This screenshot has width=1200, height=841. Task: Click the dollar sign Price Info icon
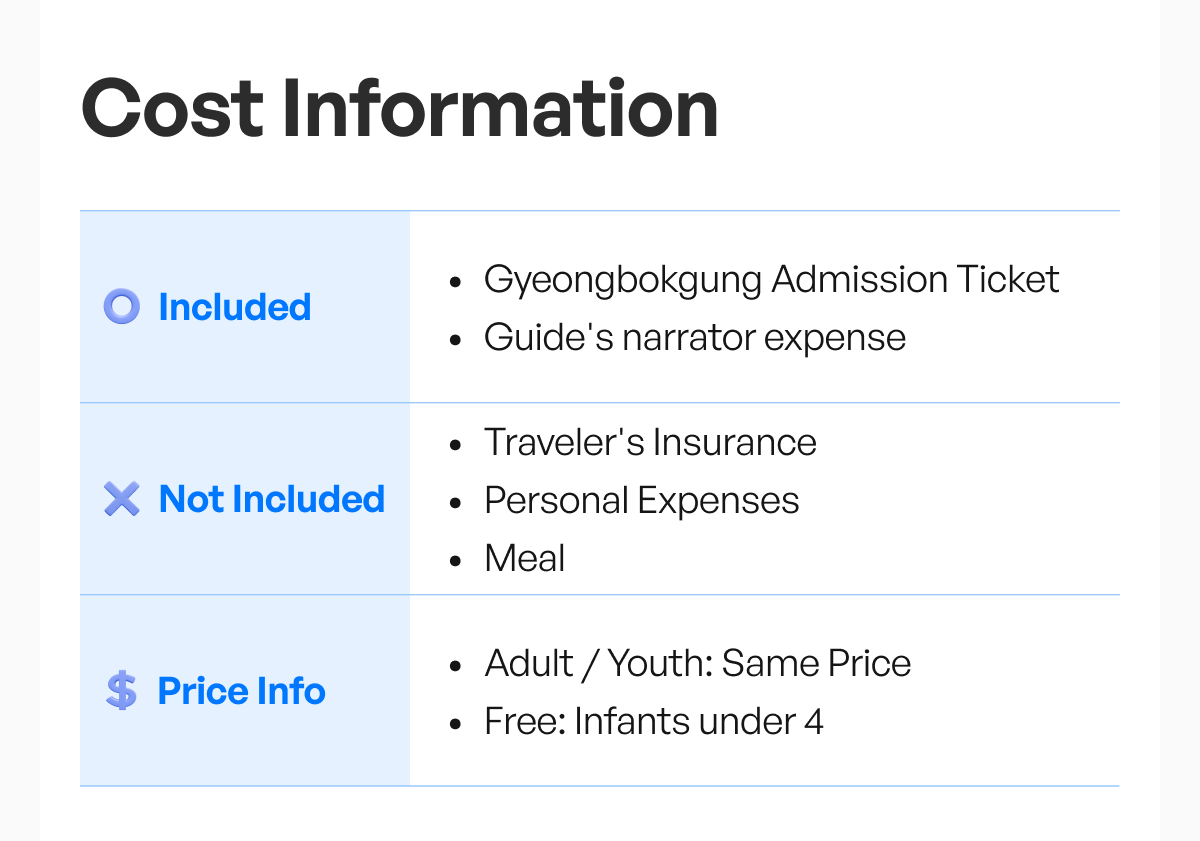121,691
